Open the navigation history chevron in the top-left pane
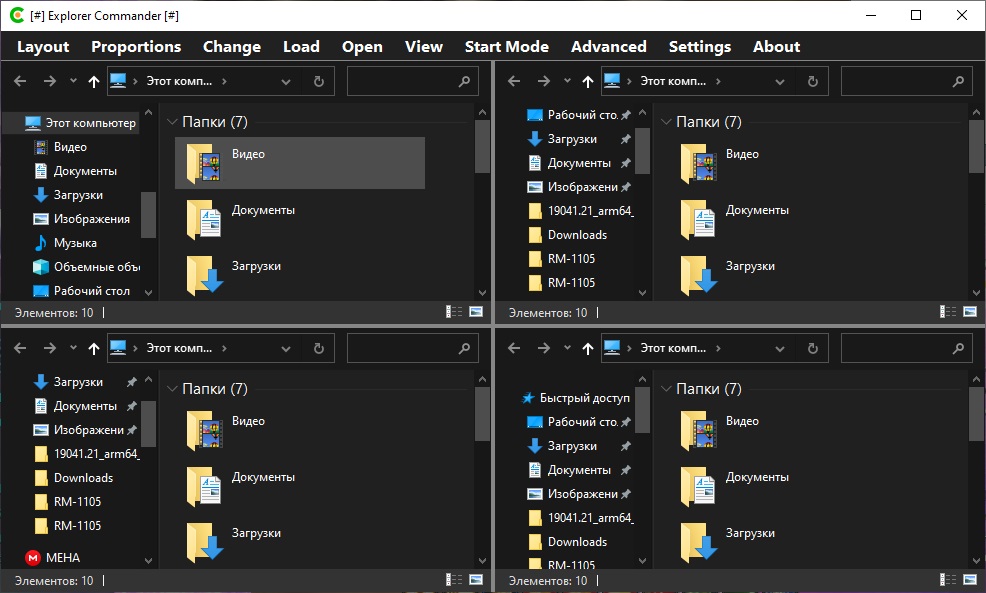Viewport: 986px width, 593px height. point(71,81)
